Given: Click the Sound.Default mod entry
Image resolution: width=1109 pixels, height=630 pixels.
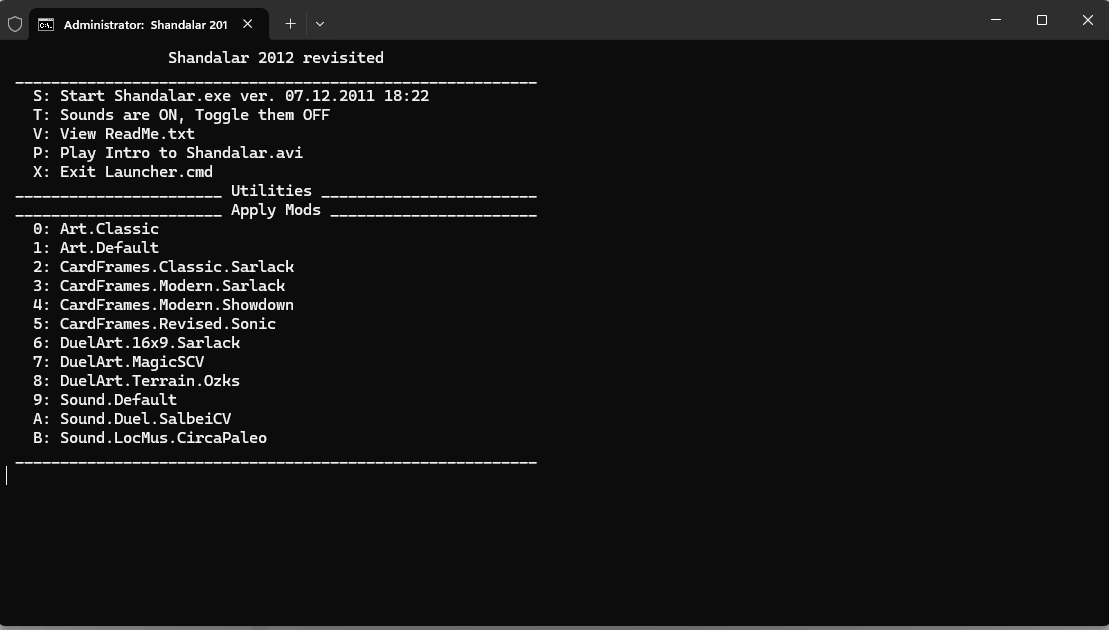Looking at the screenshot, I should point(105,400).
